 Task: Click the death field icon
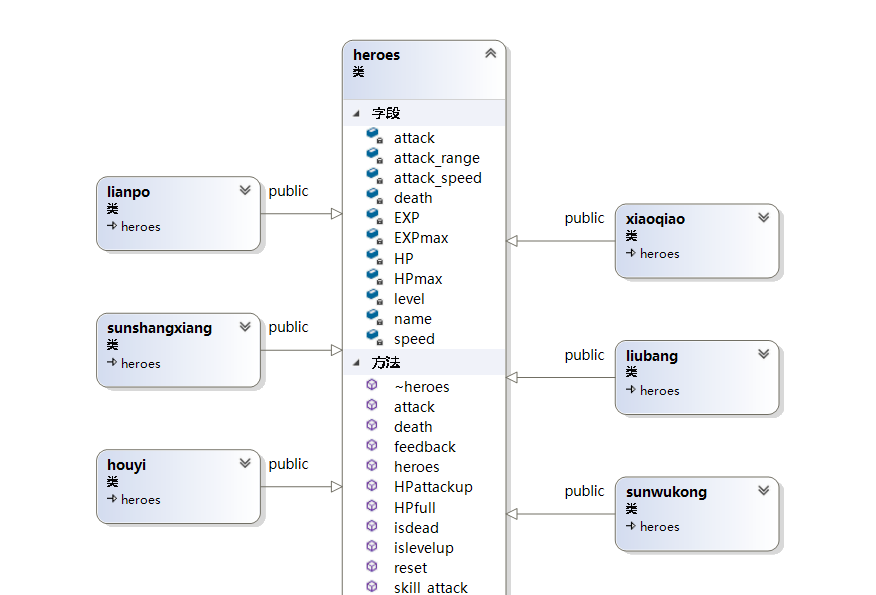click(x=374, y=196)
